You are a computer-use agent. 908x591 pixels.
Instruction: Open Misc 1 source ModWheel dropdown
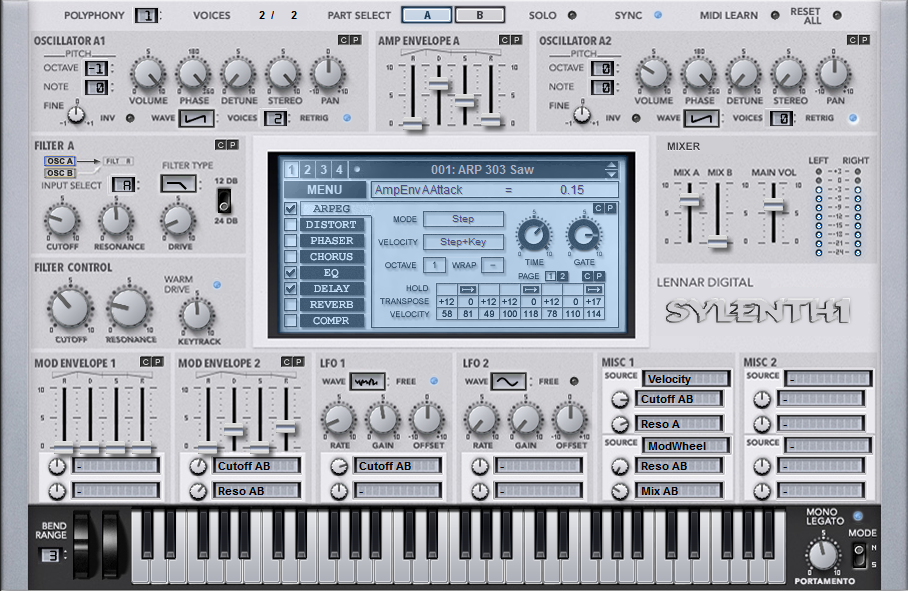pos(686,446)
